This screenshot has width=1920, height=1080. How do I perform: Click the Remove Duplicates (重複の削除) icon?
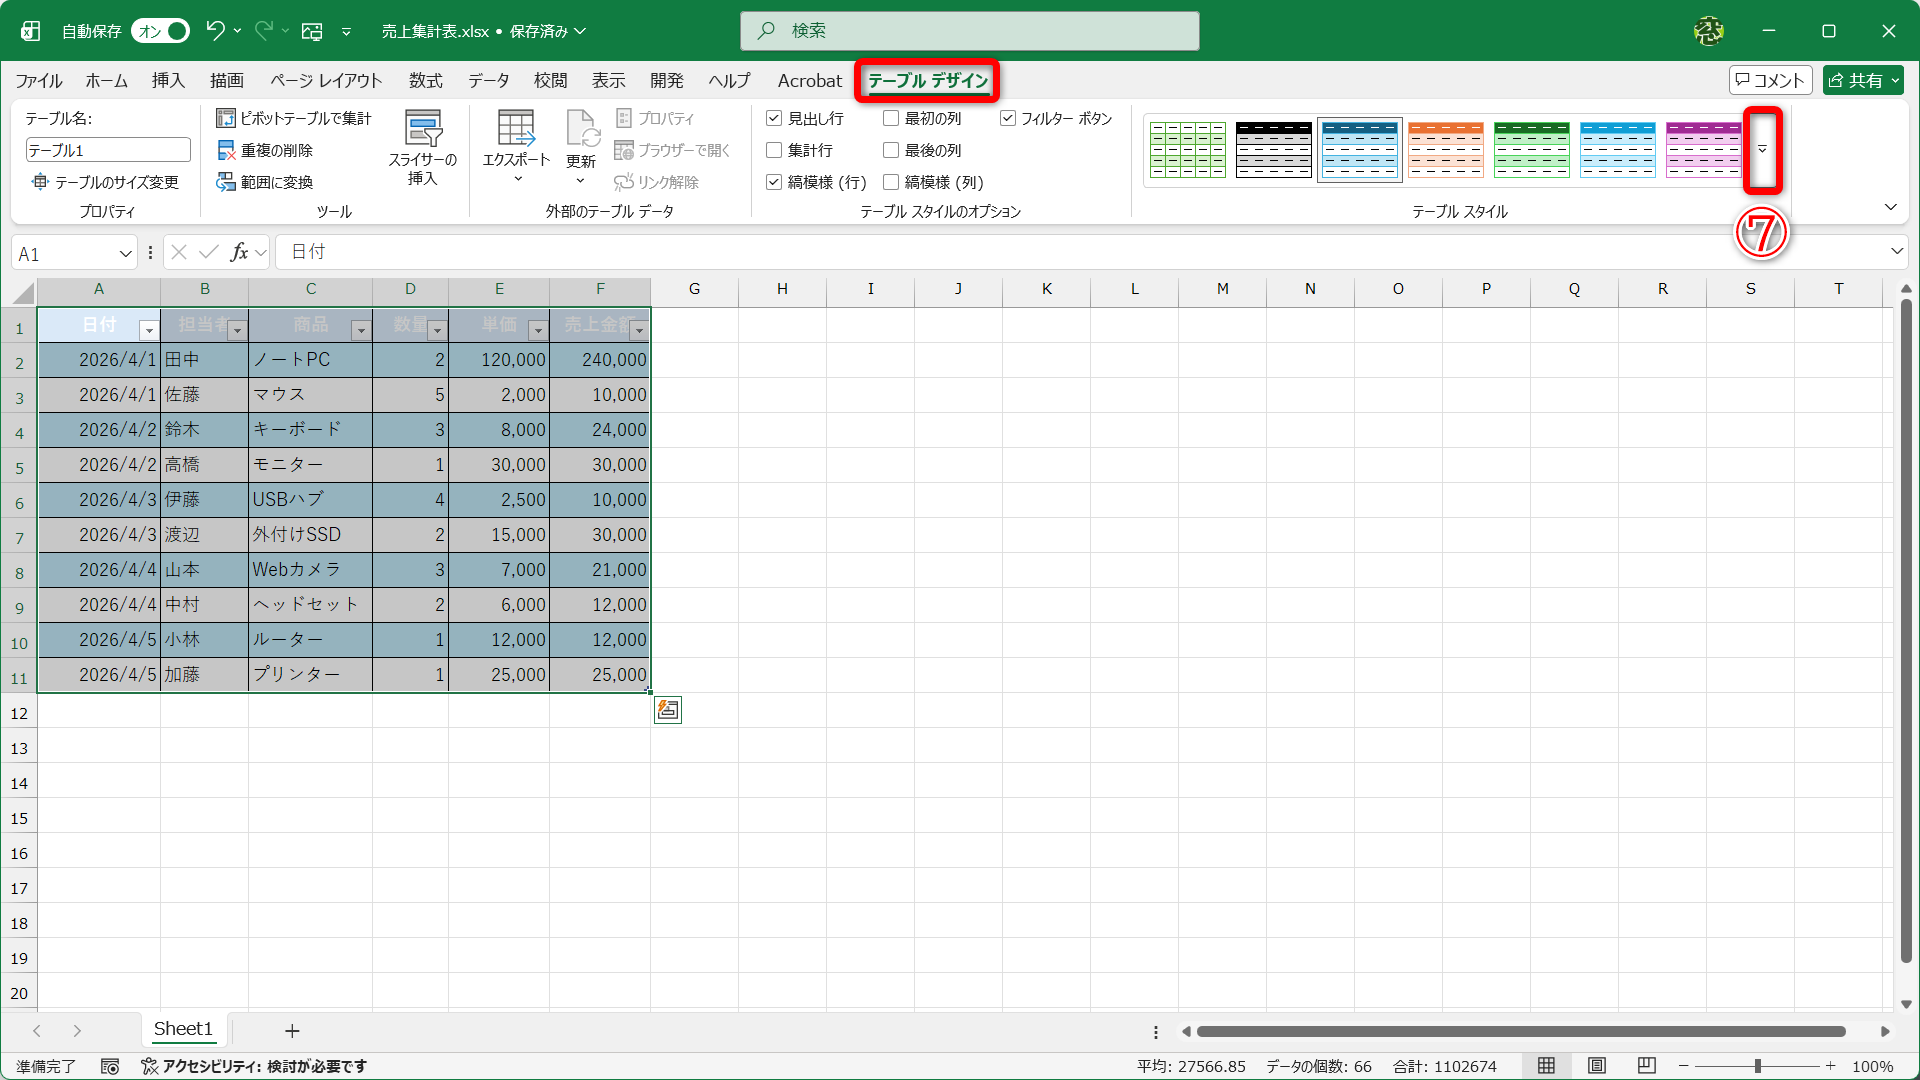[x=226, y=150]
